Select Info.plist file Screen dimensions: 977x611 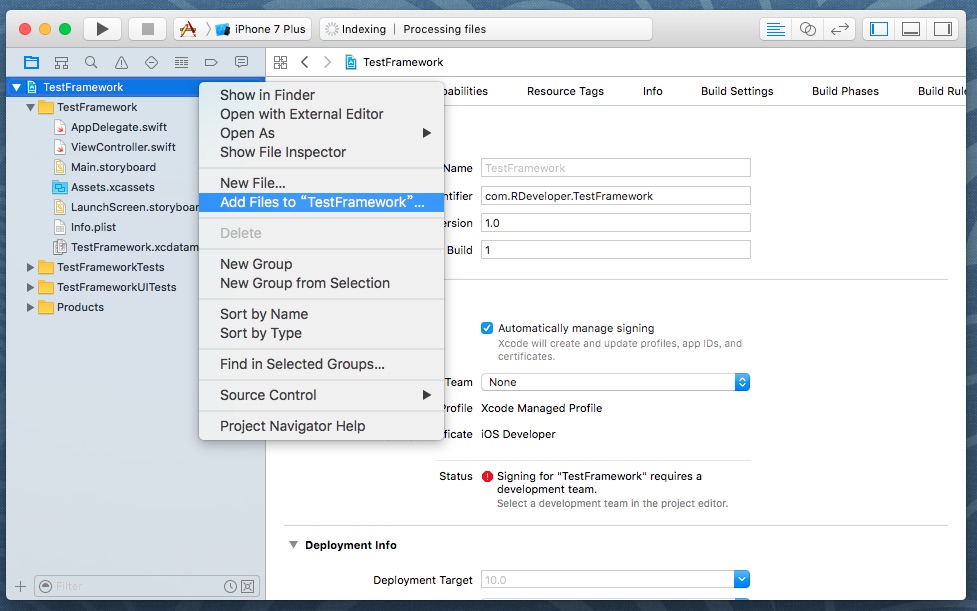(93, 227)
